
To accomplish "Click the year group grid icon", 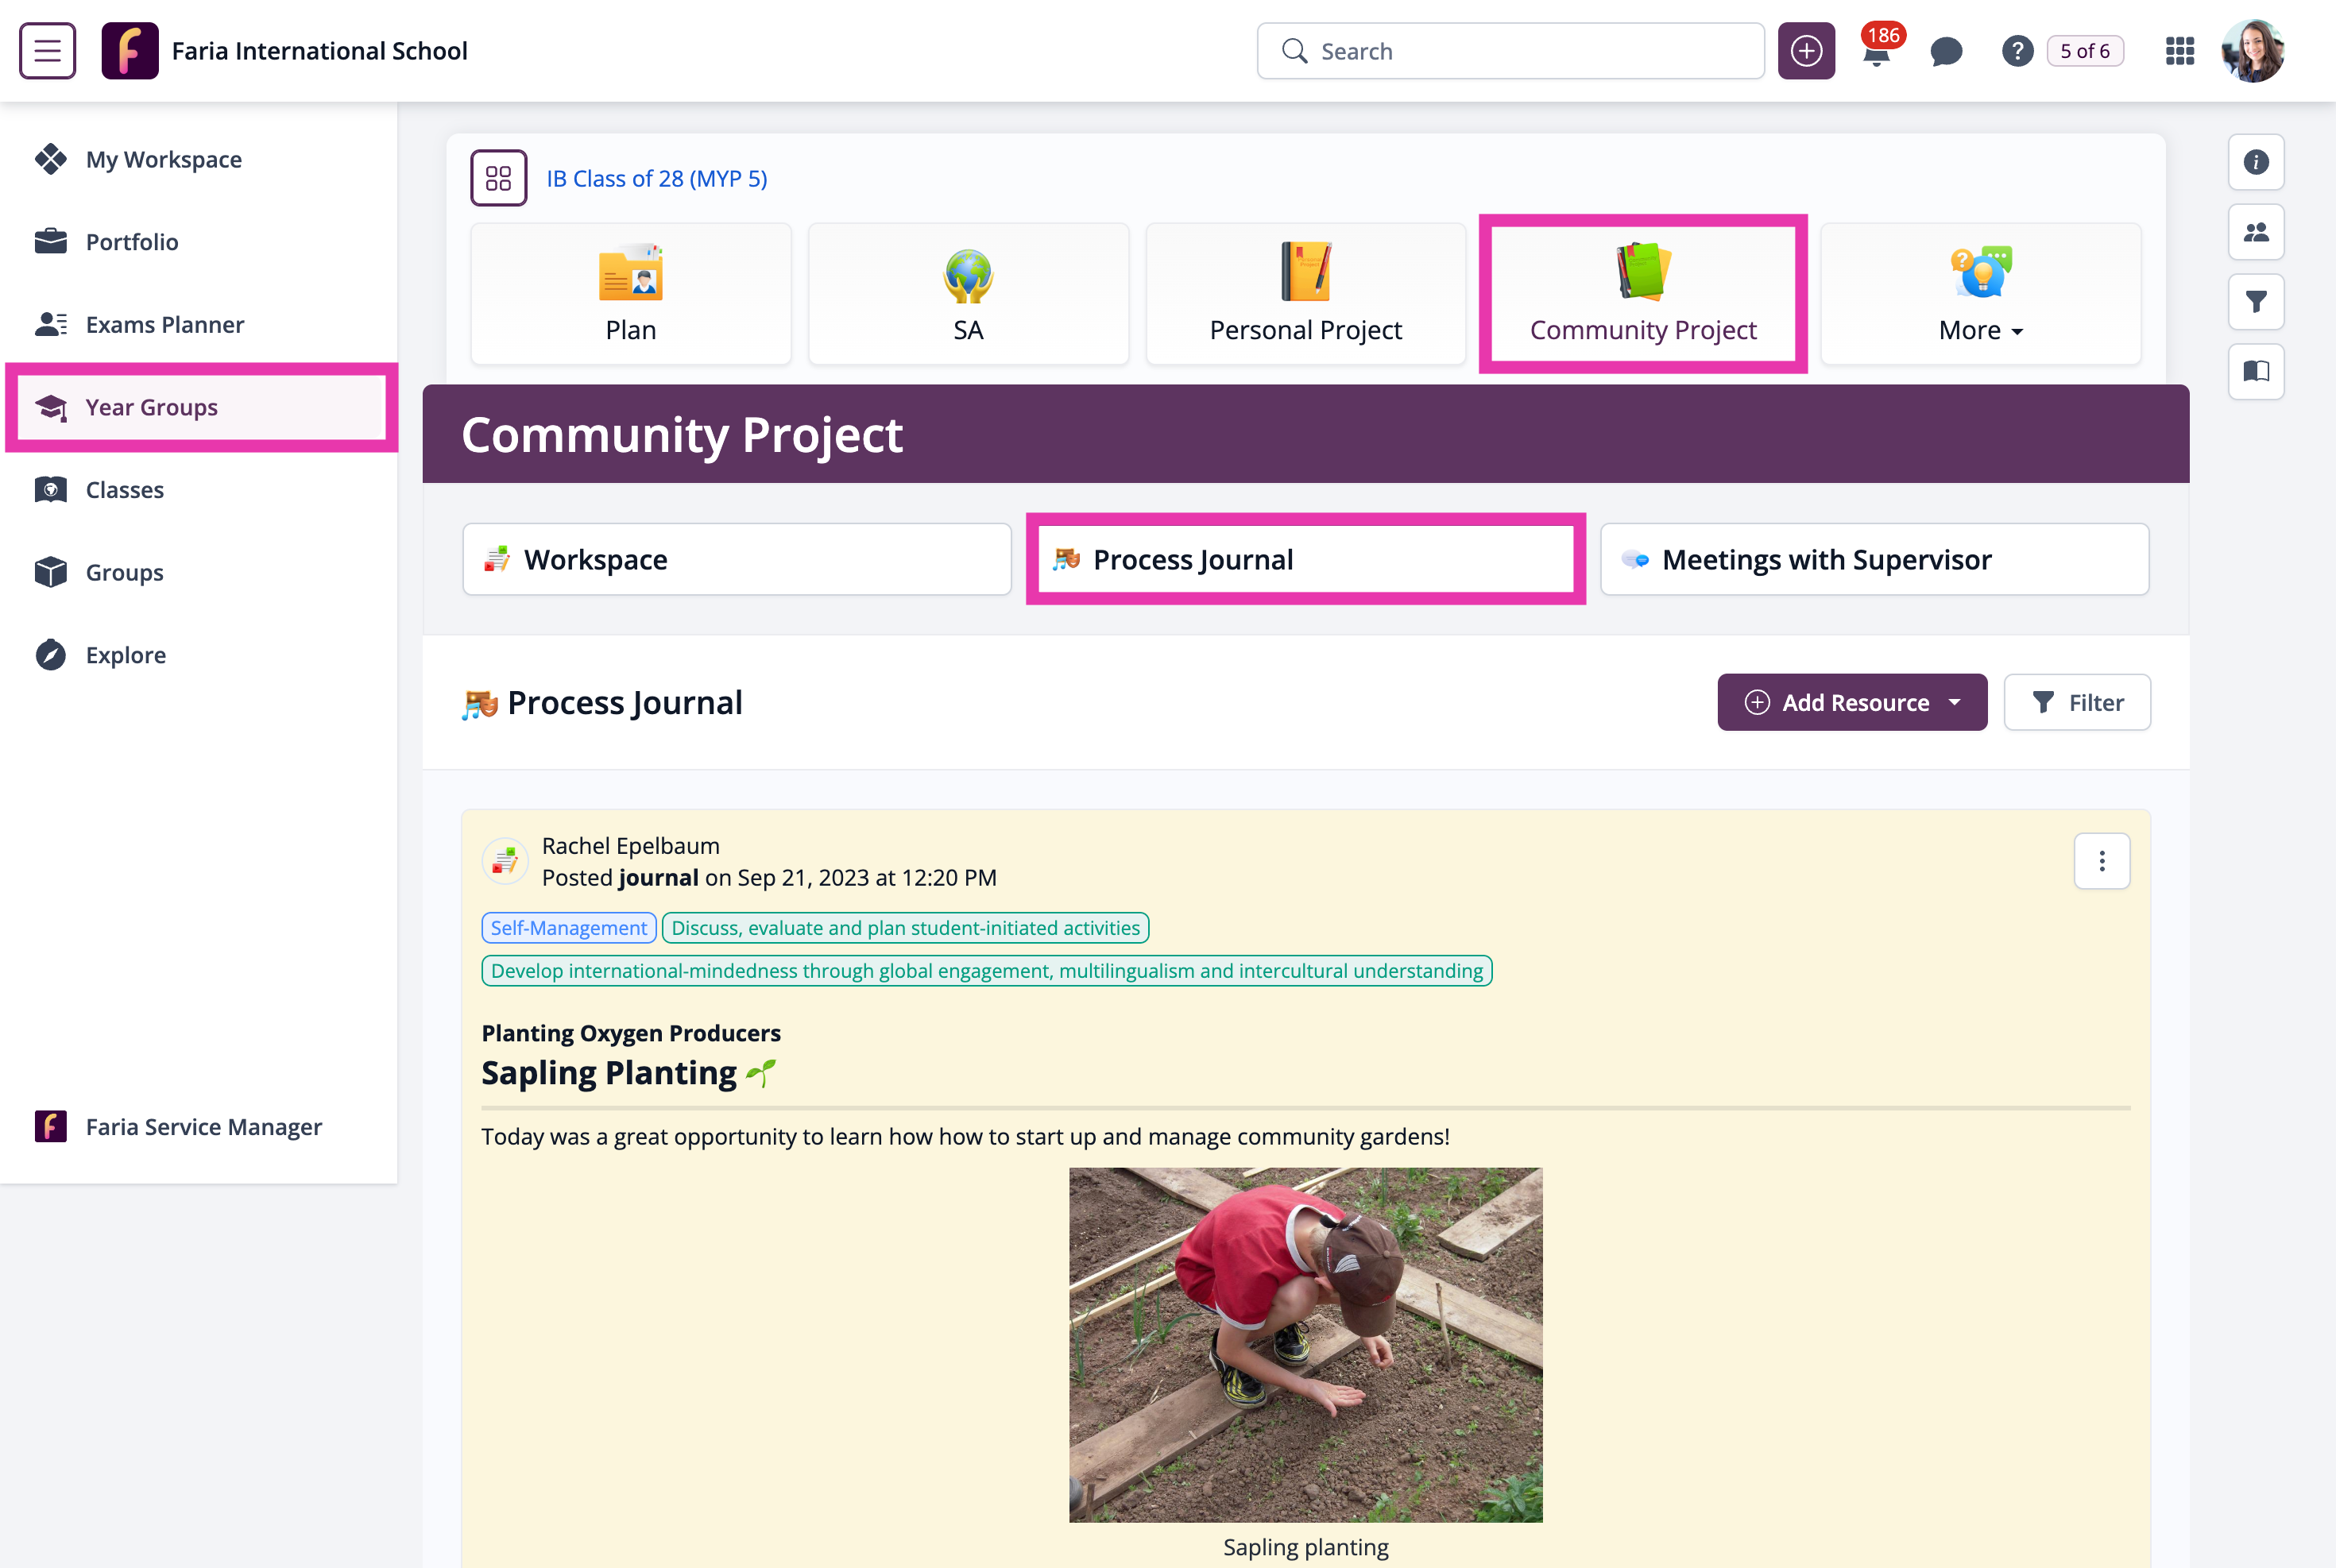I will tap(498, 178).
